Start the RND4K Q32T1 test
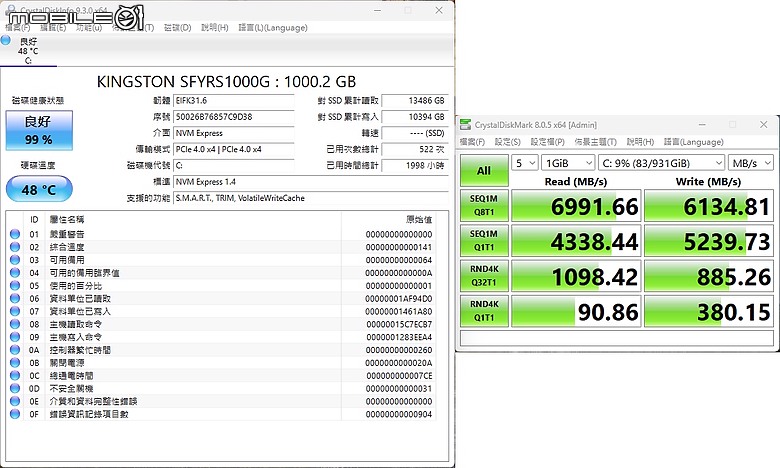Screen dimensions: 780x468 484,276
